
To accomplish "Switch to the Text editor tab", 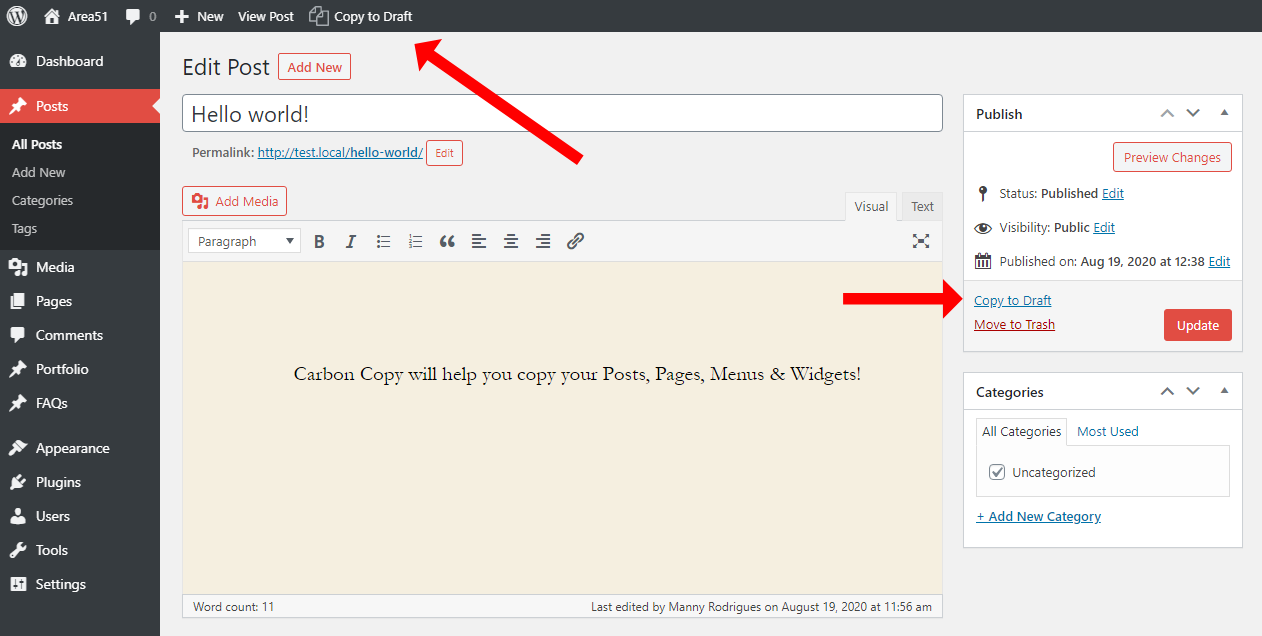I will pos(922,207).
